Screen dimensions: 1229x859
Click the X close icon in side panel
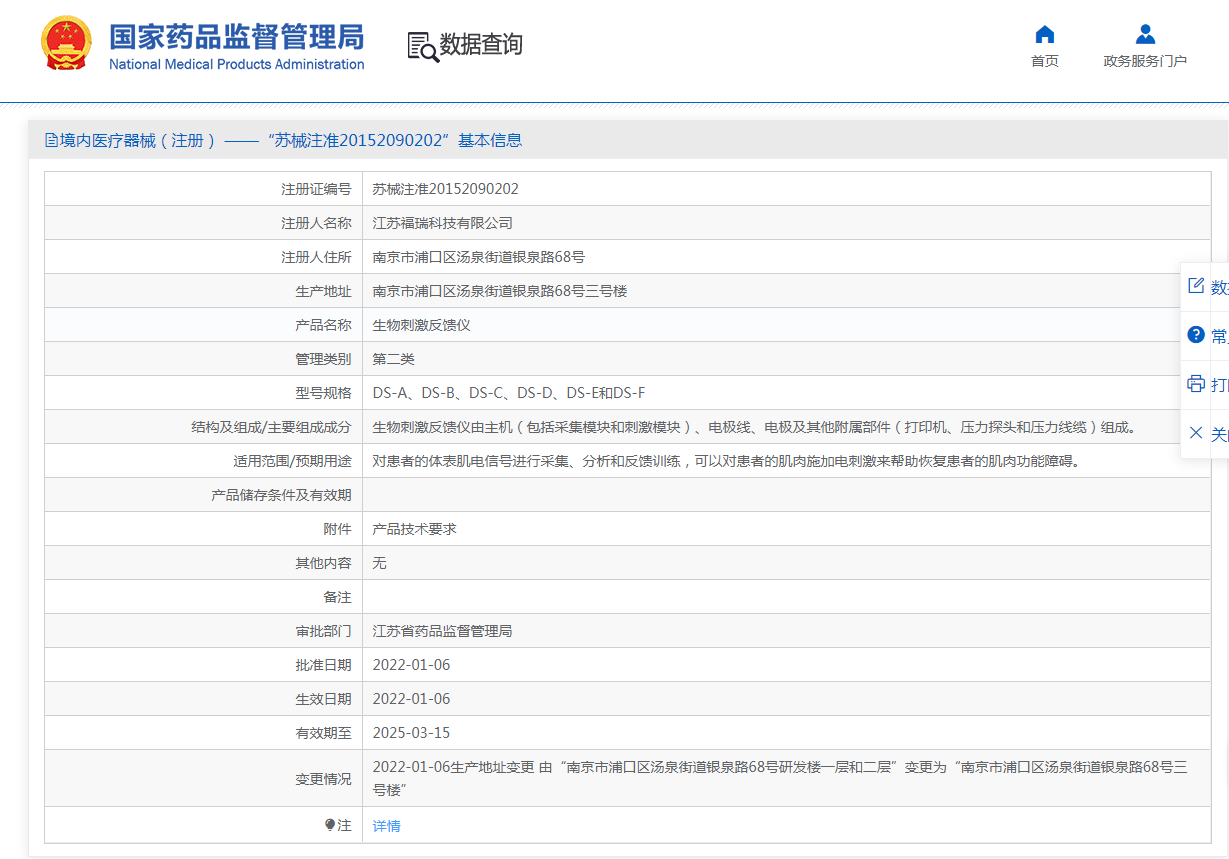coord(1196,433)
